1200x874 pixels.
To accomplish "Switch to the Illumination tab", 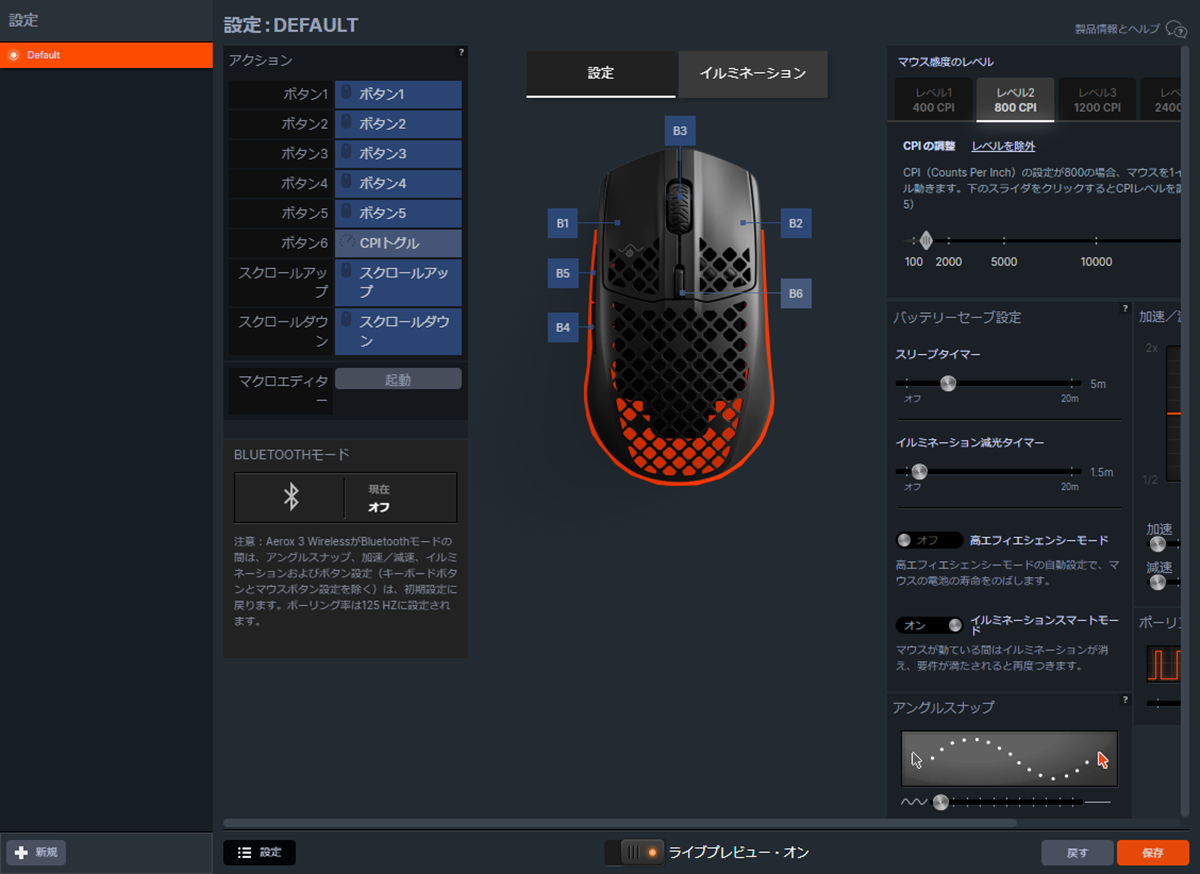I will point(753,74).
